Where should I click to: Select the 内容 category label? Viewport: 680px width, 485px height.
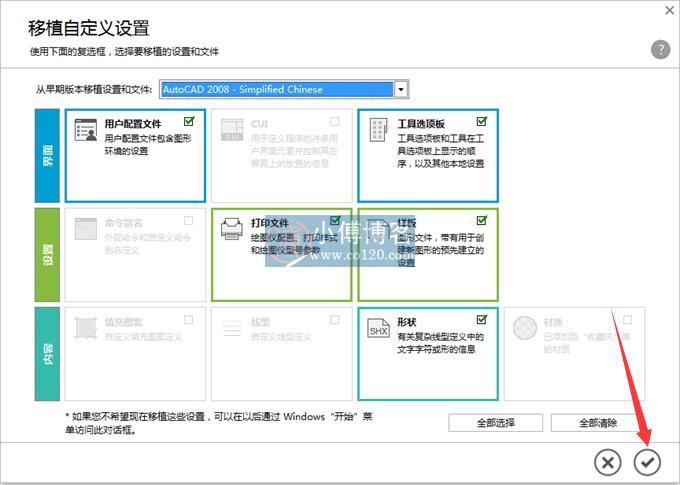tap(47, 354)
